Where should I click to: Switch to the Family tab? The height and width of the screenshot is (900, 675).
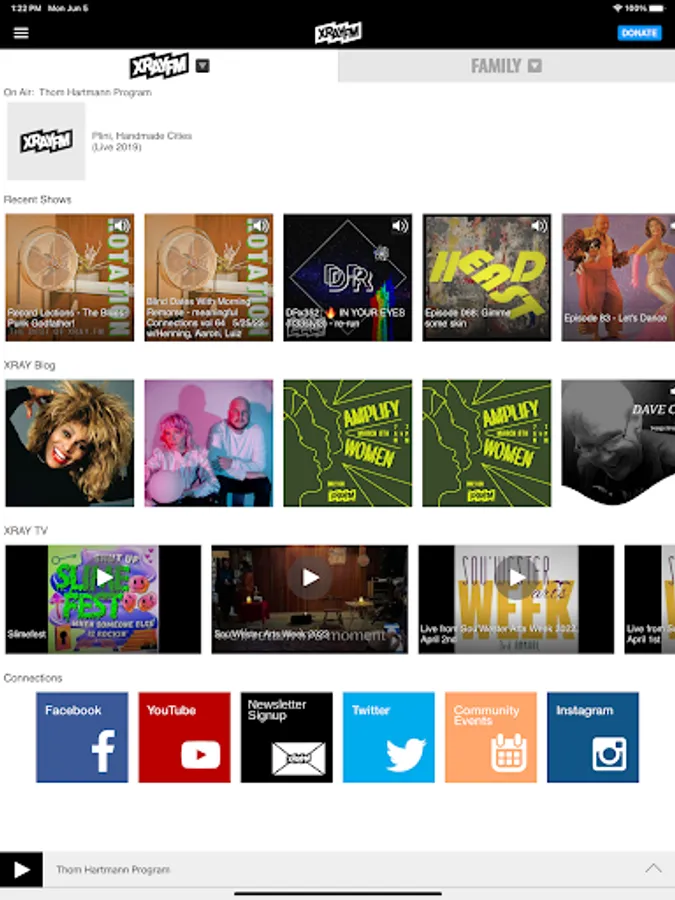tap(506, 65)
